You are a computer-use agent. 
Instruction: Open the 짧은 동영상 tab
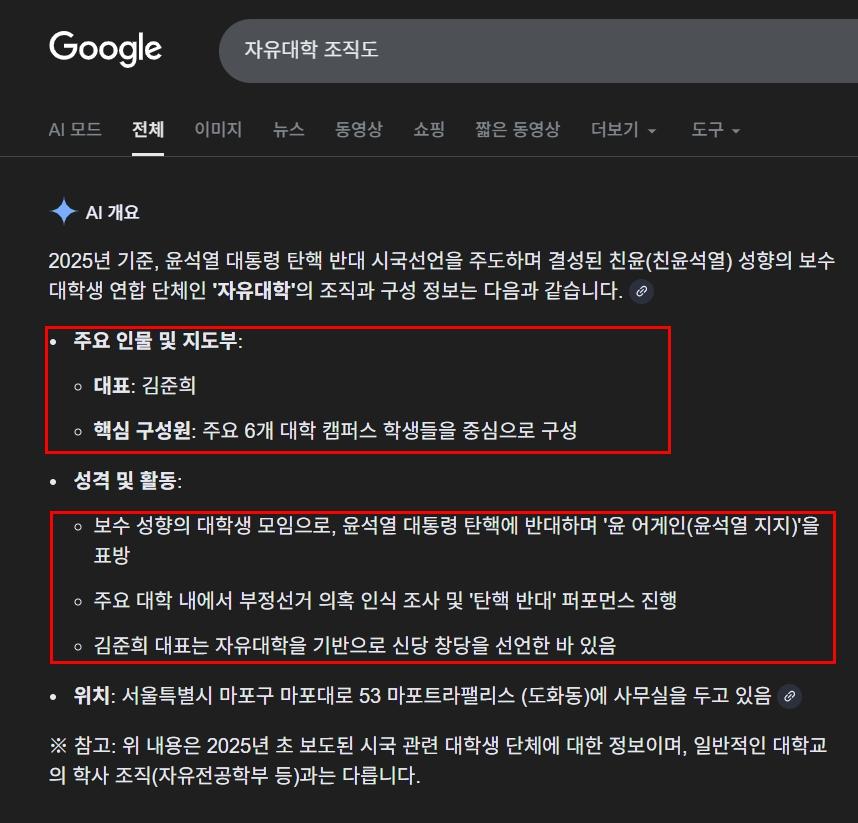tap(518, 130)
